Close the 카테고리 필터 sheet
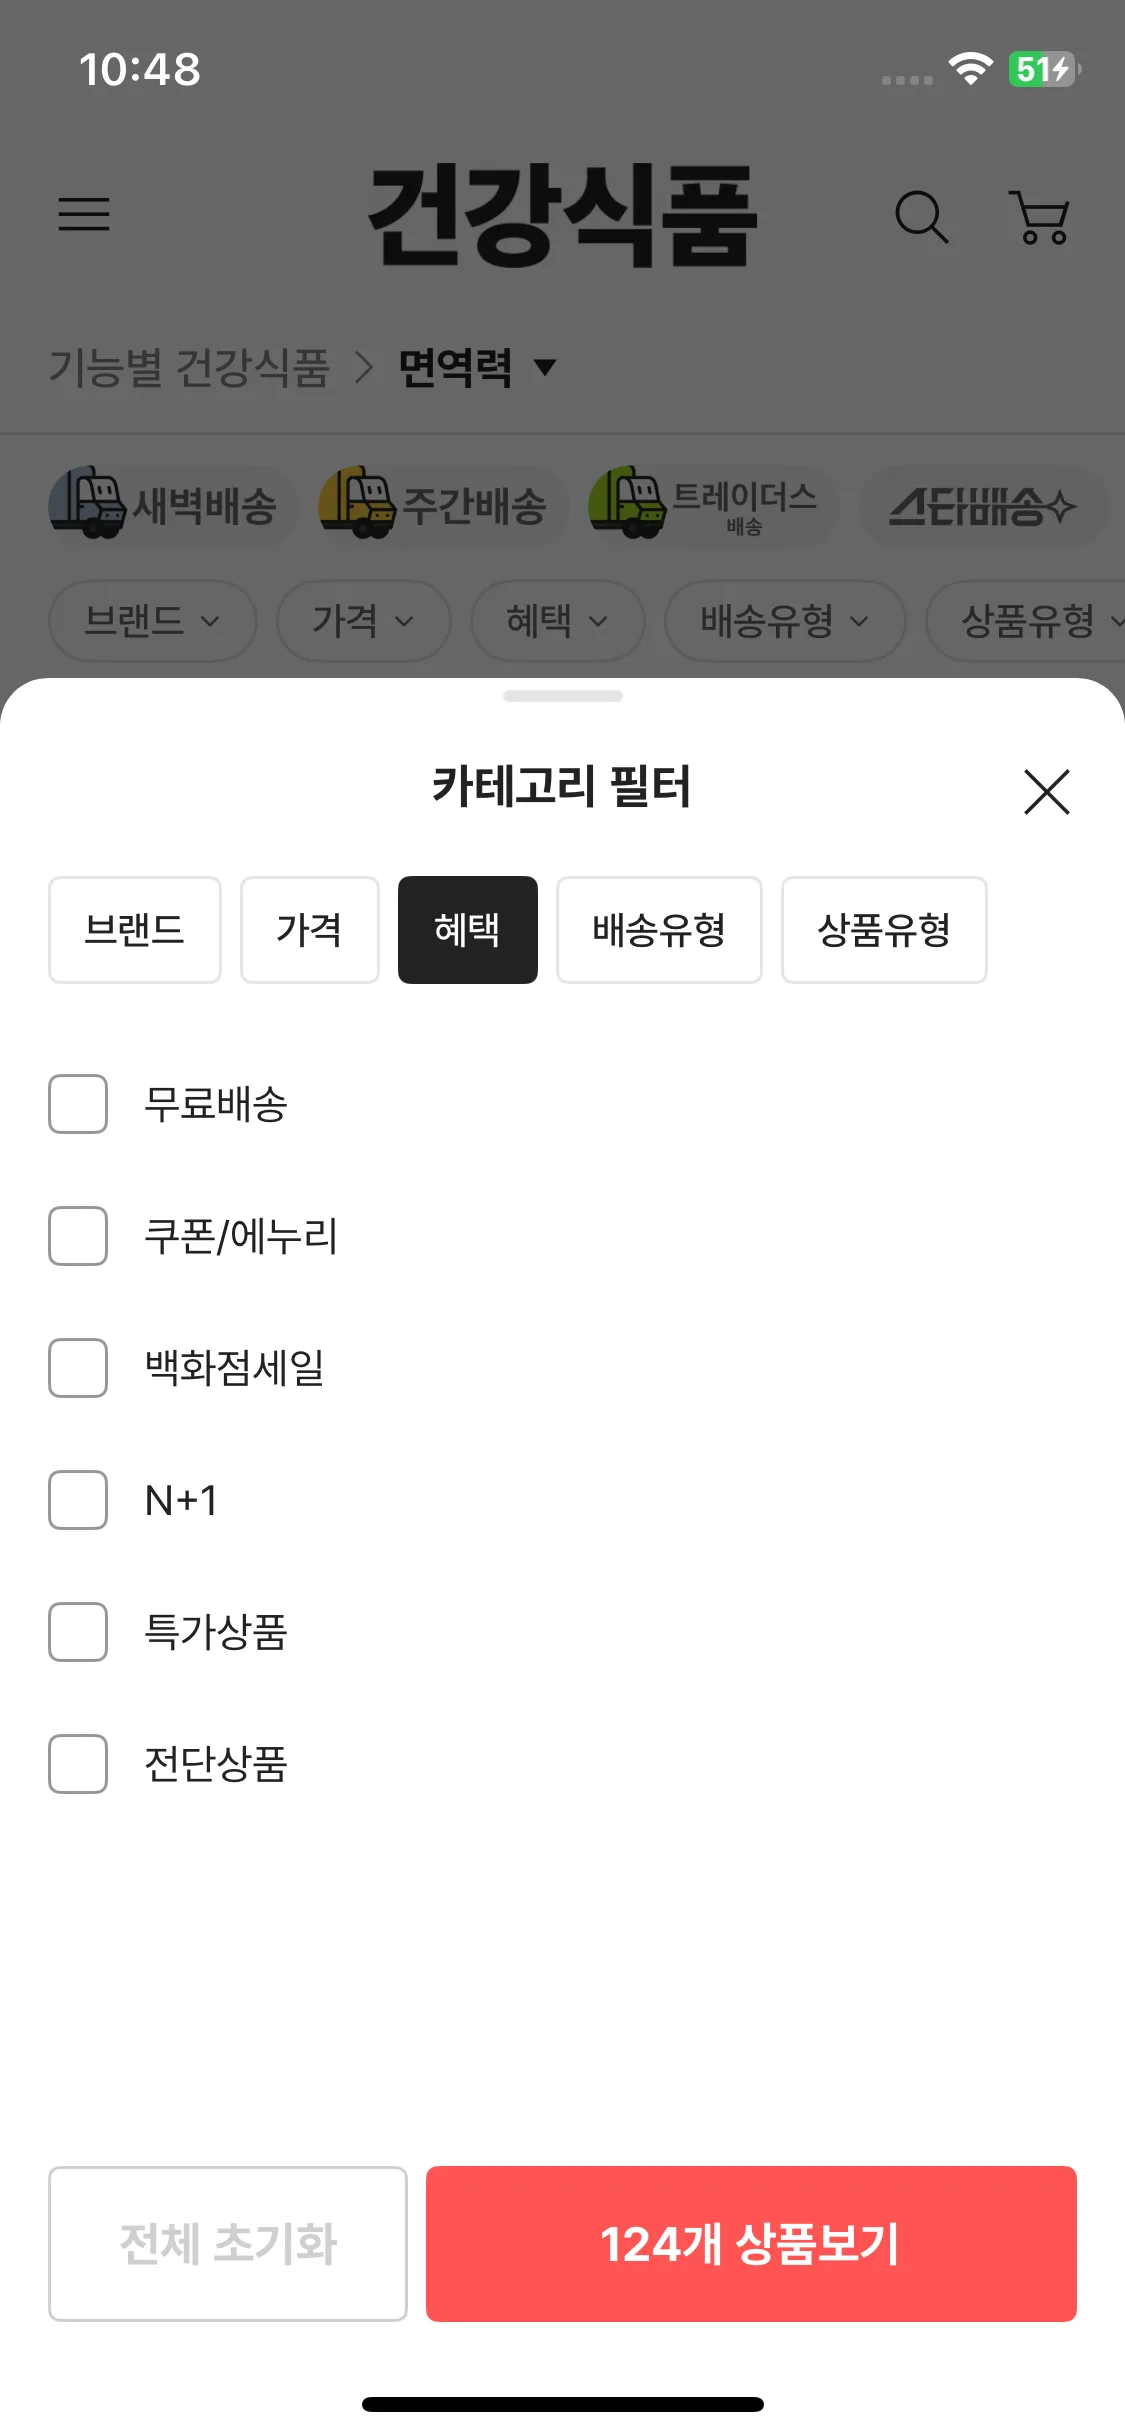 [x=1046, y=792]
